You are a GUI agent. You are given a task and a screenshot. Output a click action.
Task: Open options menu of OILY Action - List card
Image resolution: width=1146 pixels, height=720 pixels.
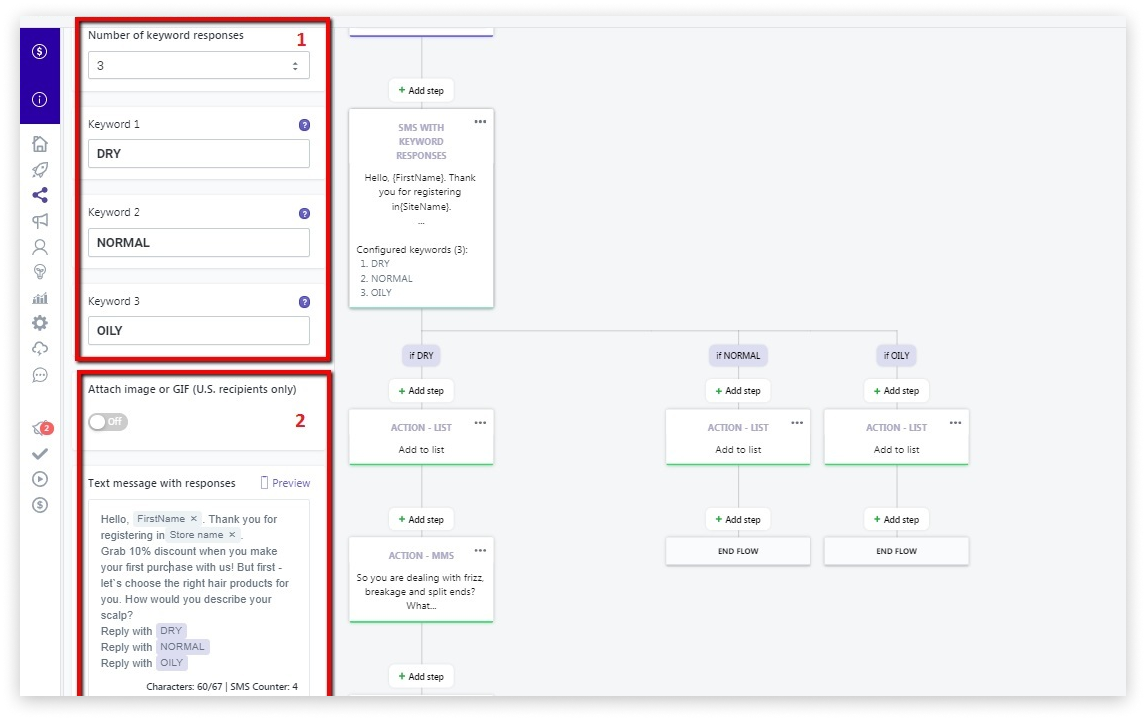pyautogui.click(x=955, y=422)
